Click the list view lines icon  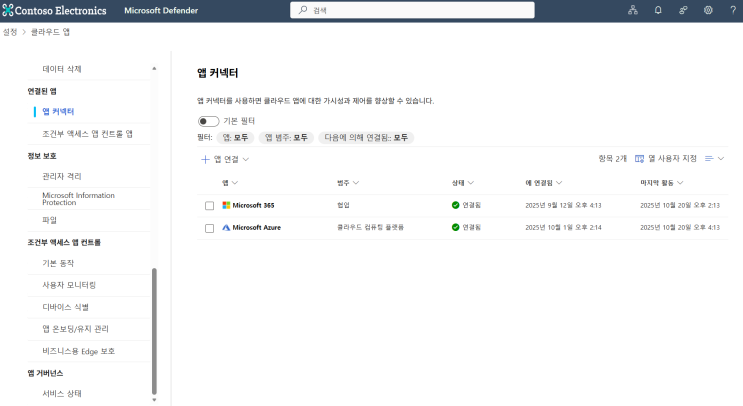tap(709, 159)
